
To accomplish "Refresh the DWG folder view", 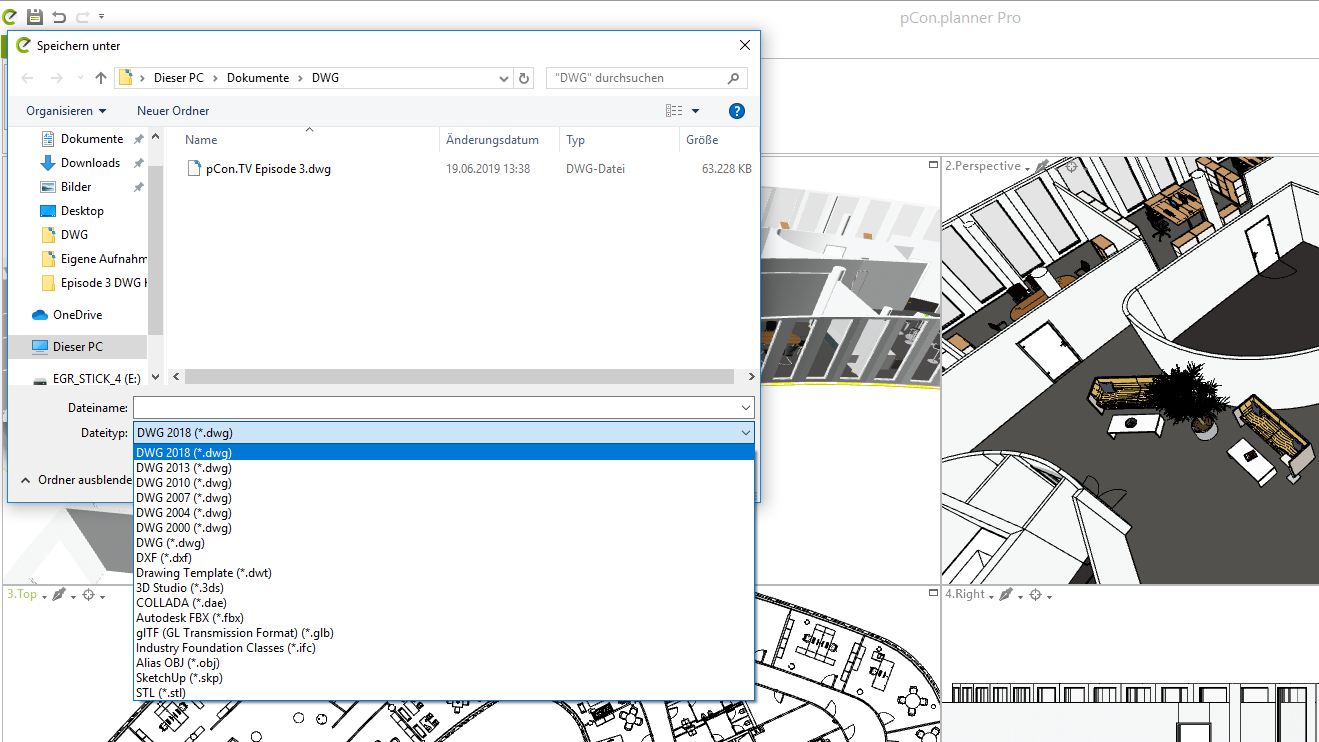I will tap(525, 78).
